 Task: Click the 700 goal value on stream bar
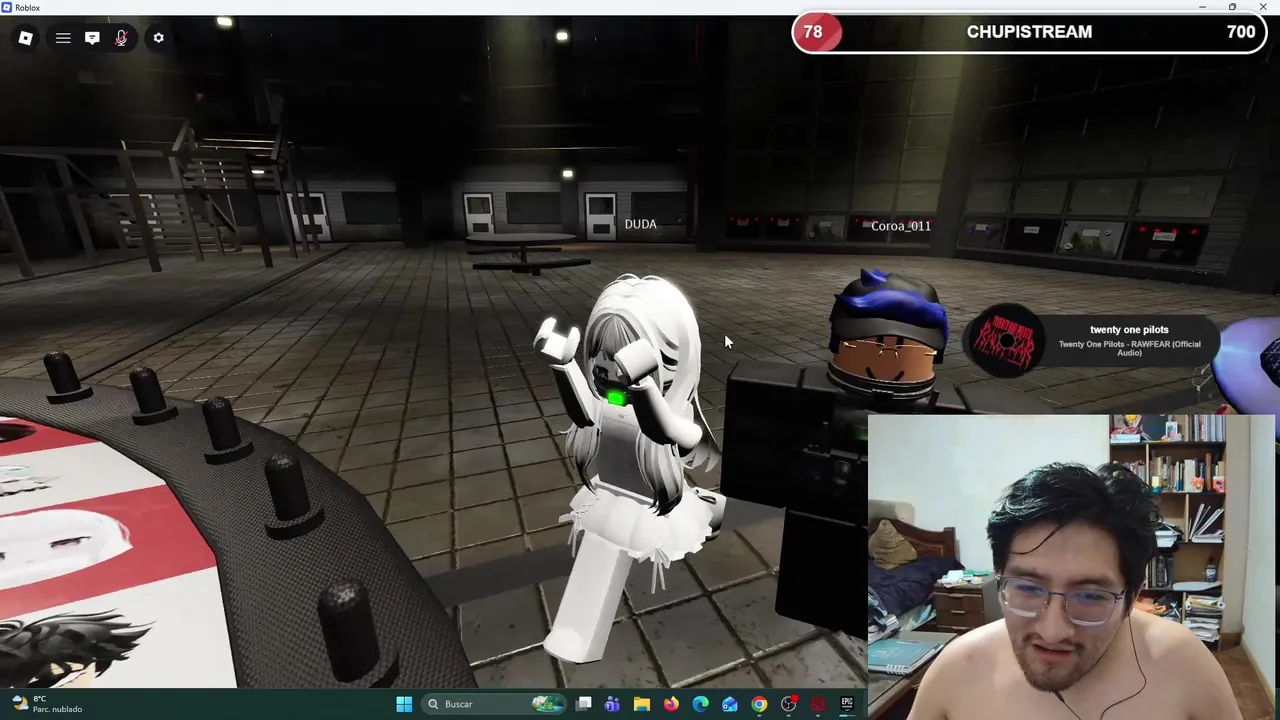[x=1241, y=32]
